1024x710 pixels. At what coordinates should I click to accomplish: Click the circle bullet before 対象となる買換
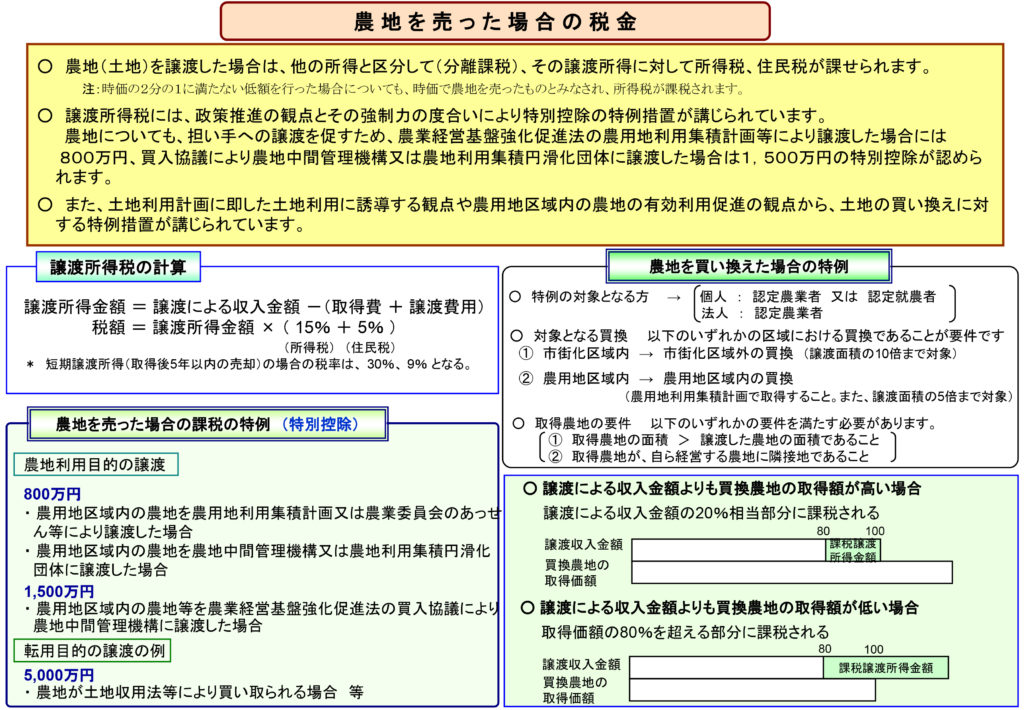click(516, 334)
